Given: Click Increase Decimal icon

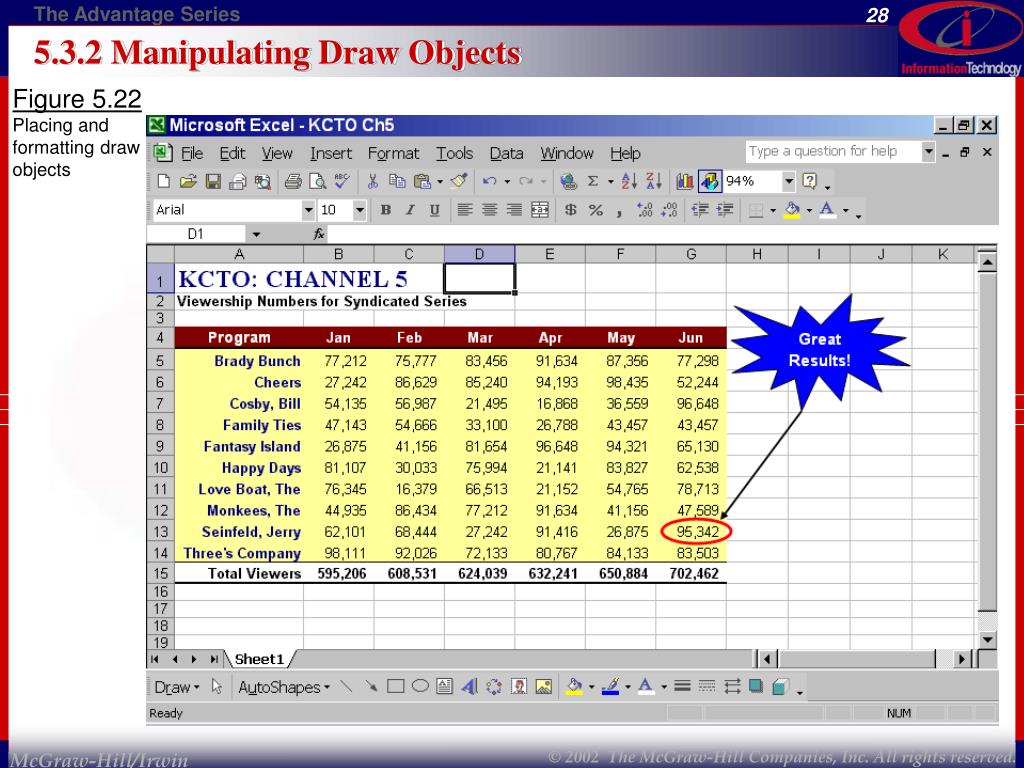Looking at the screenshot, I should (645, 210).
